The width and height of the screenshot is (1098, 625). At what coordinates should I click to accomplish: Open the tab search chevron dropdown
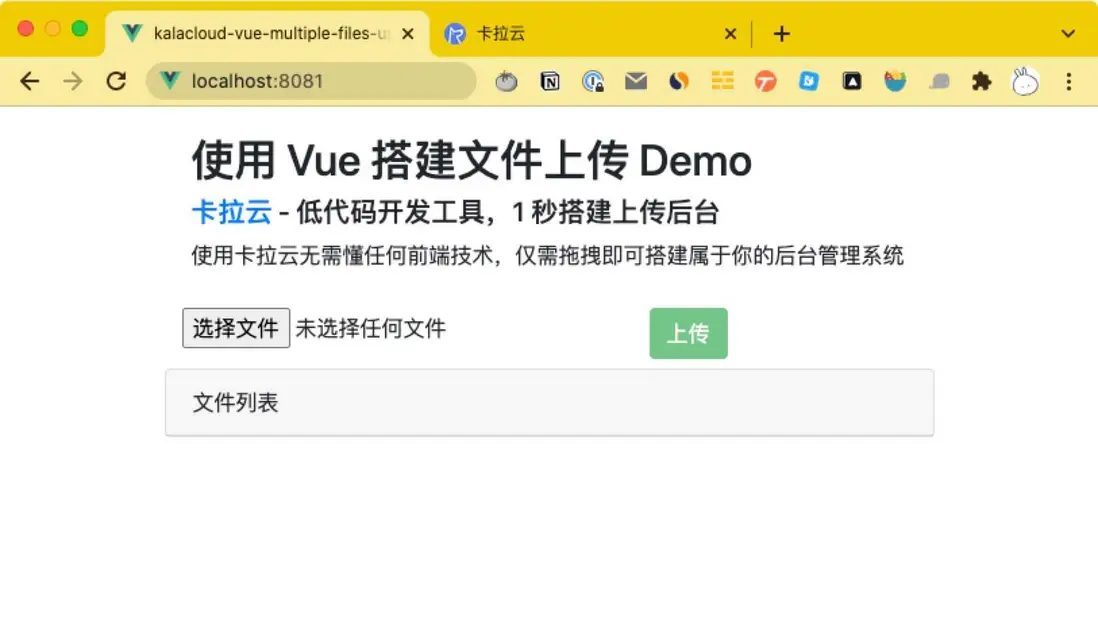[1068, 33]
